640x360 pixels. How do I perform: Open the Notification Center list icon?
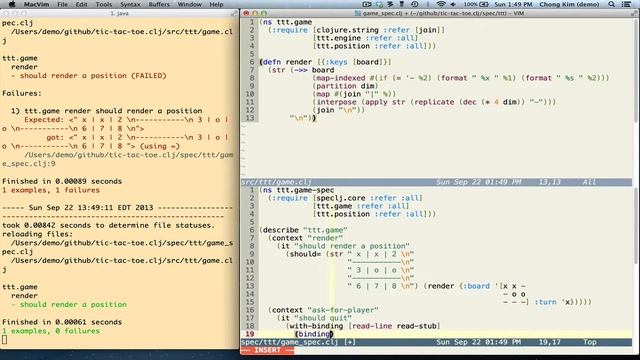[x=626, y=4]
